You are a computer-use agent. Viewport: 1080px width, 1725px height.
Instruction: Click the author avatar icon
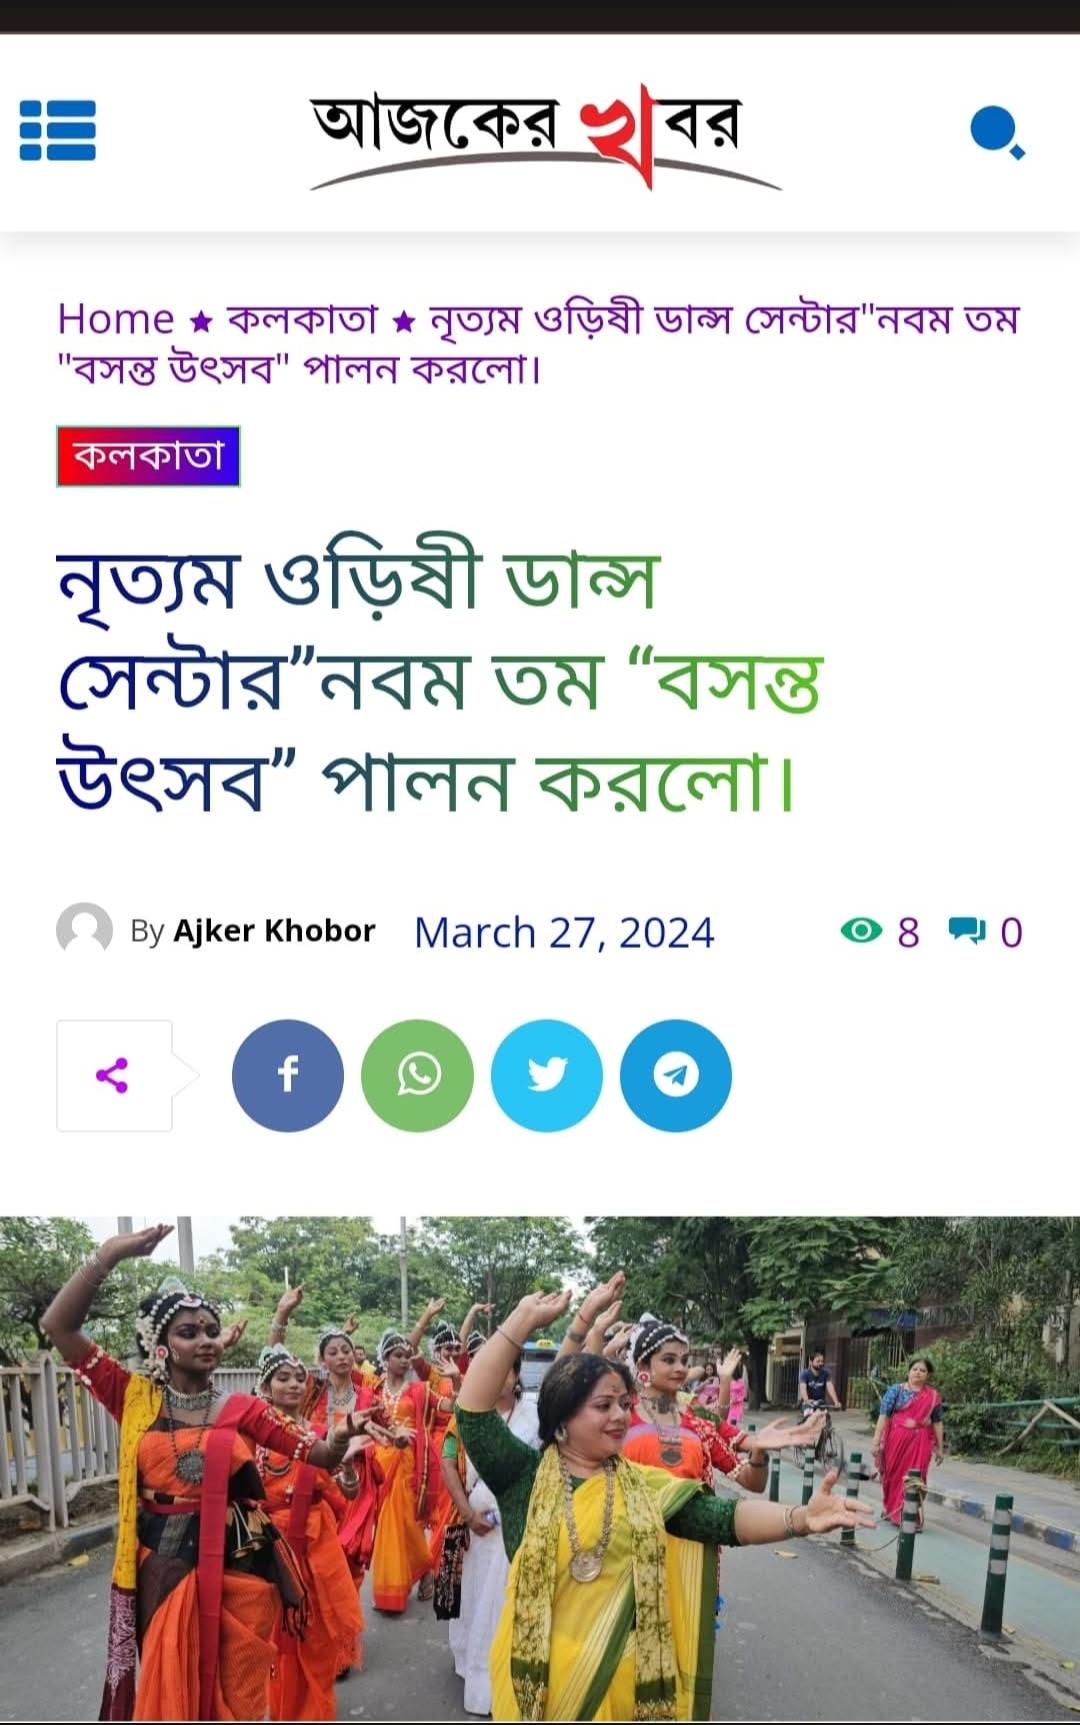(84, 930)
